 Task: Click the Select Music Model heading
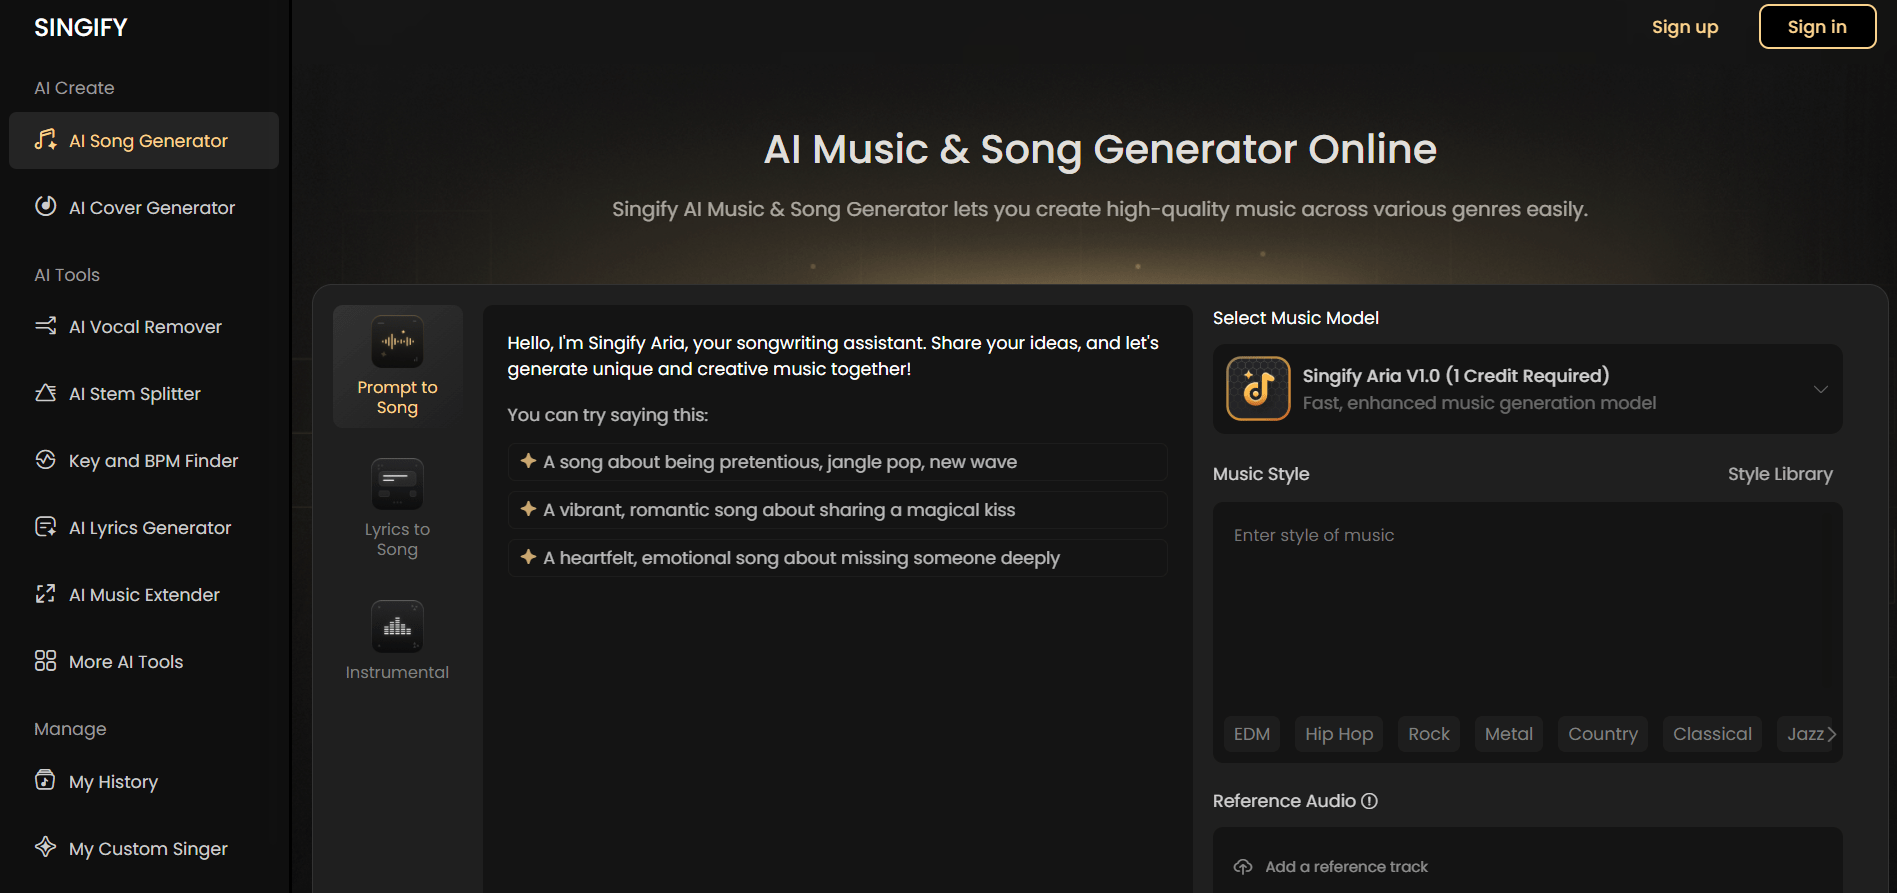coord(1296,318)
